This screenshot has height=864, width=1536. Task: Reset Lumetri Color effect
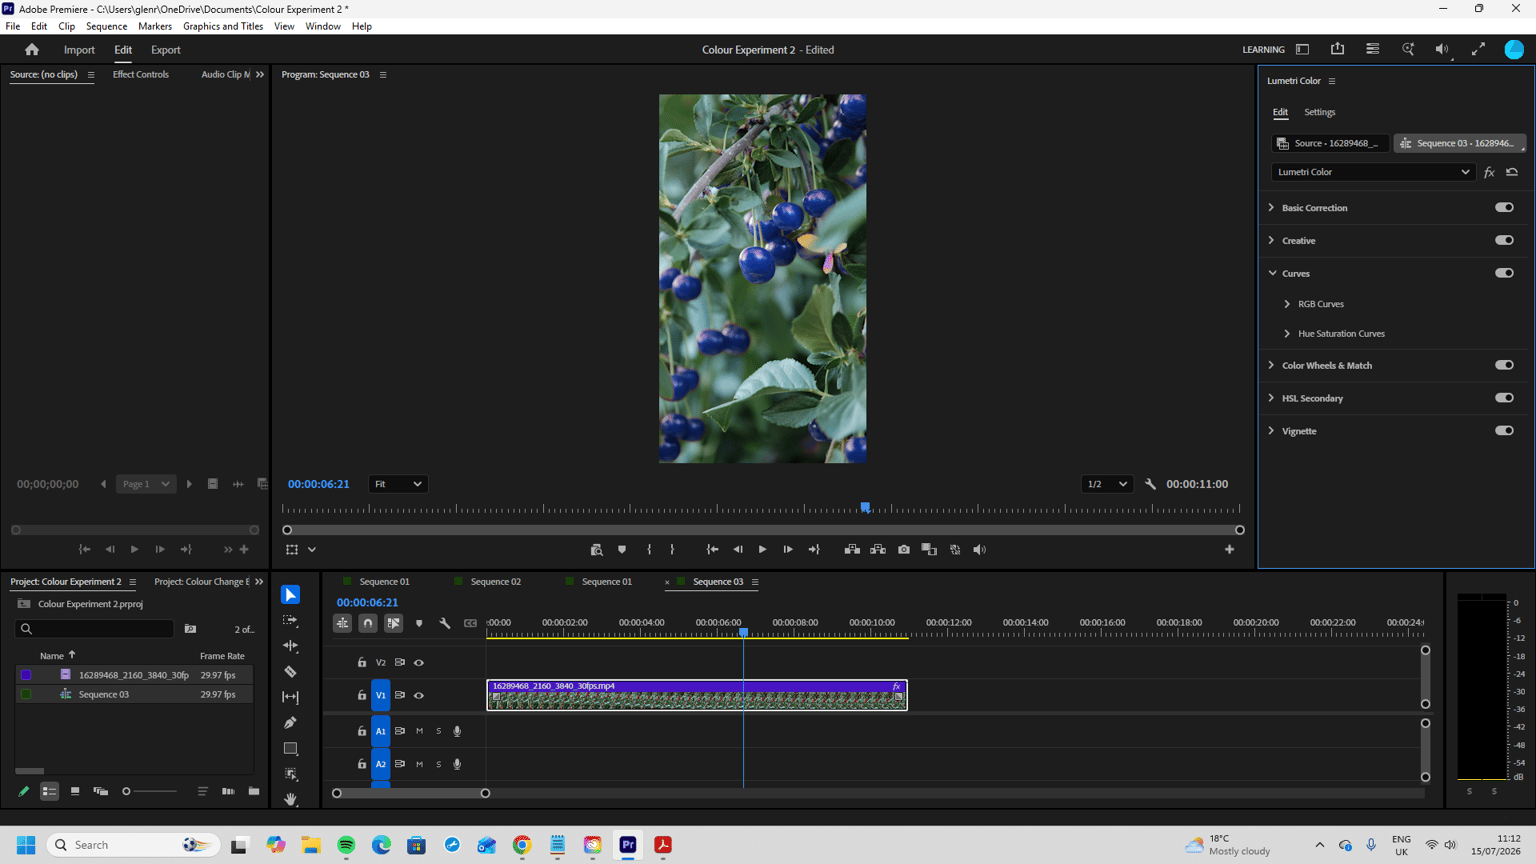pos(1512,172)
